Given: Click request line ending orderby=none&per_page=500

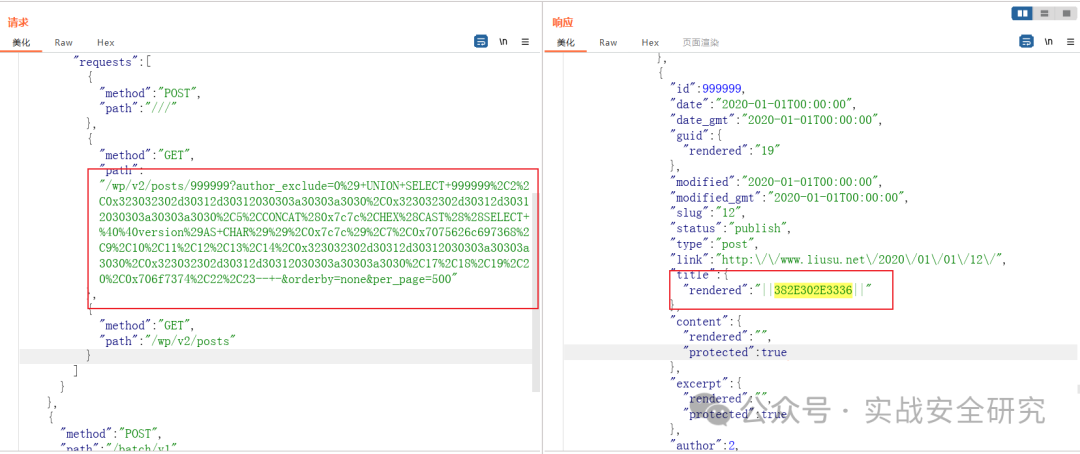Looking at the screenshot, I should [280, 279].
